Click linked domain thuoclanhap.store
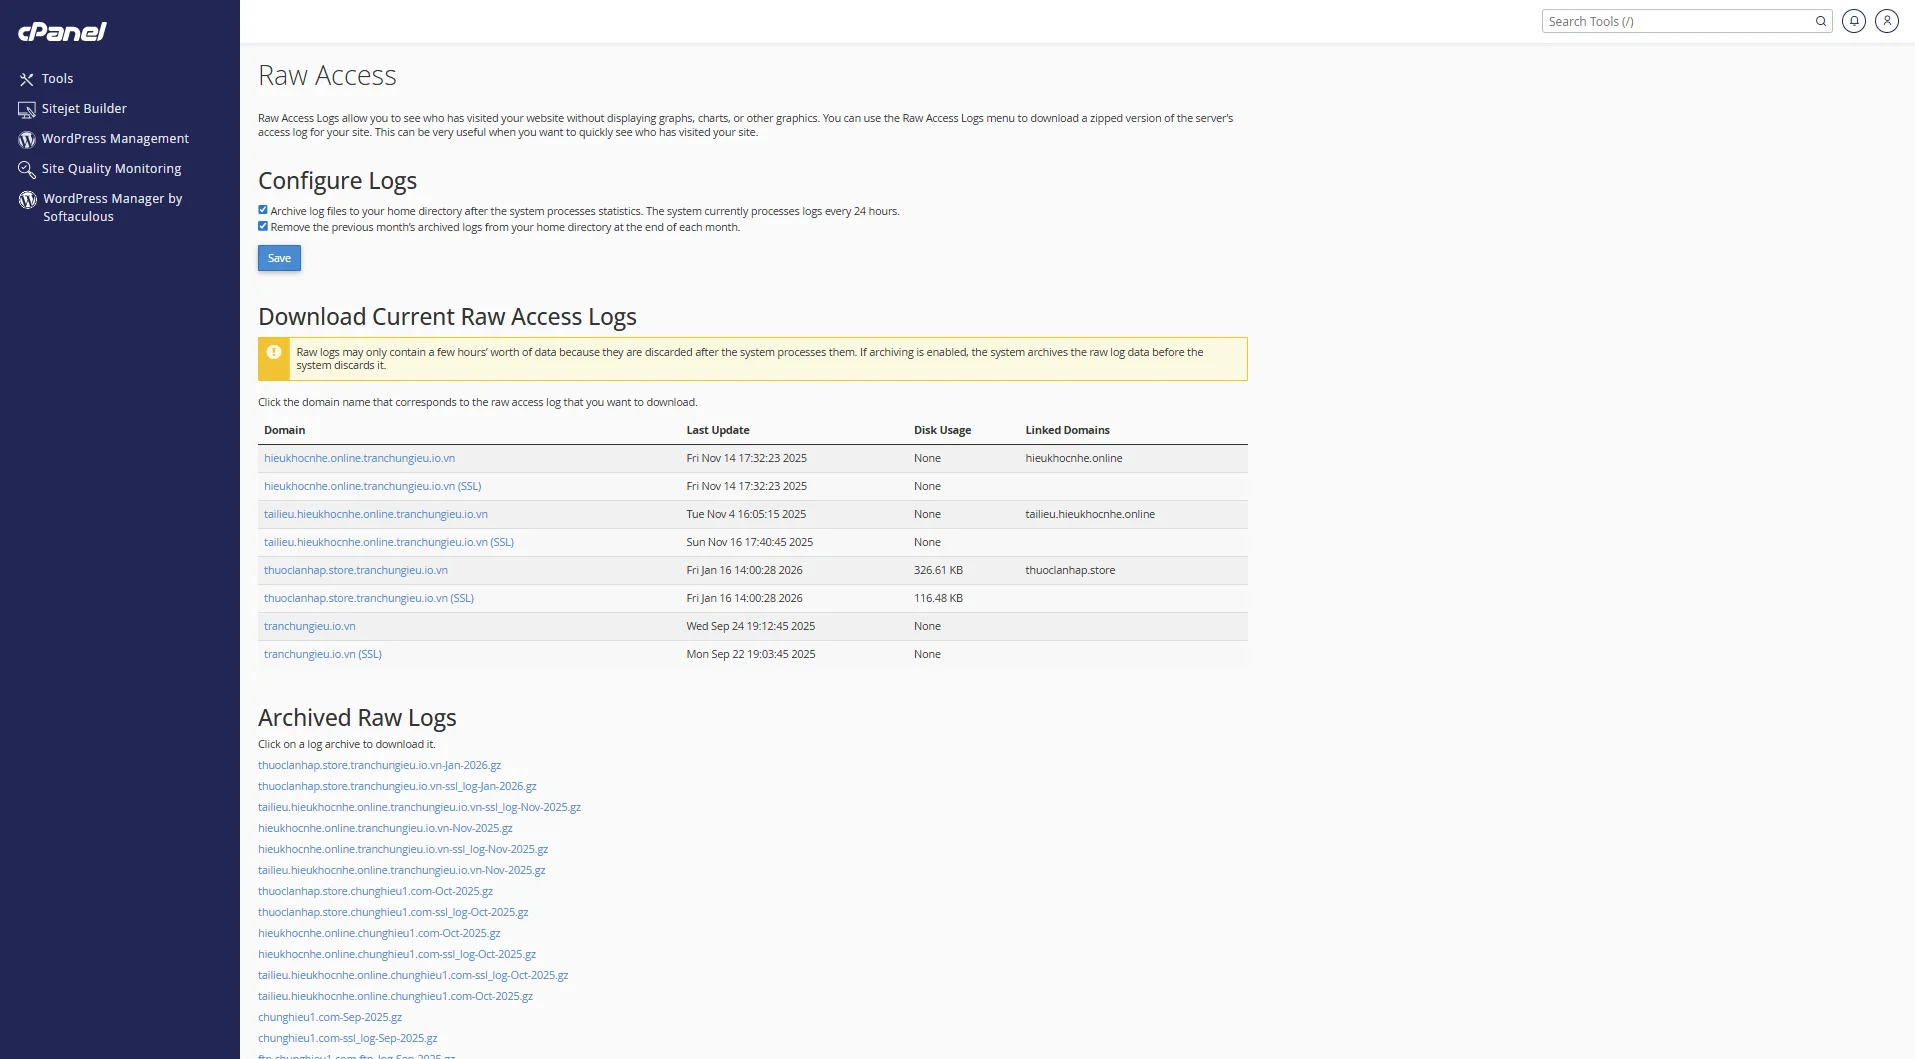 pos(1070,570)
